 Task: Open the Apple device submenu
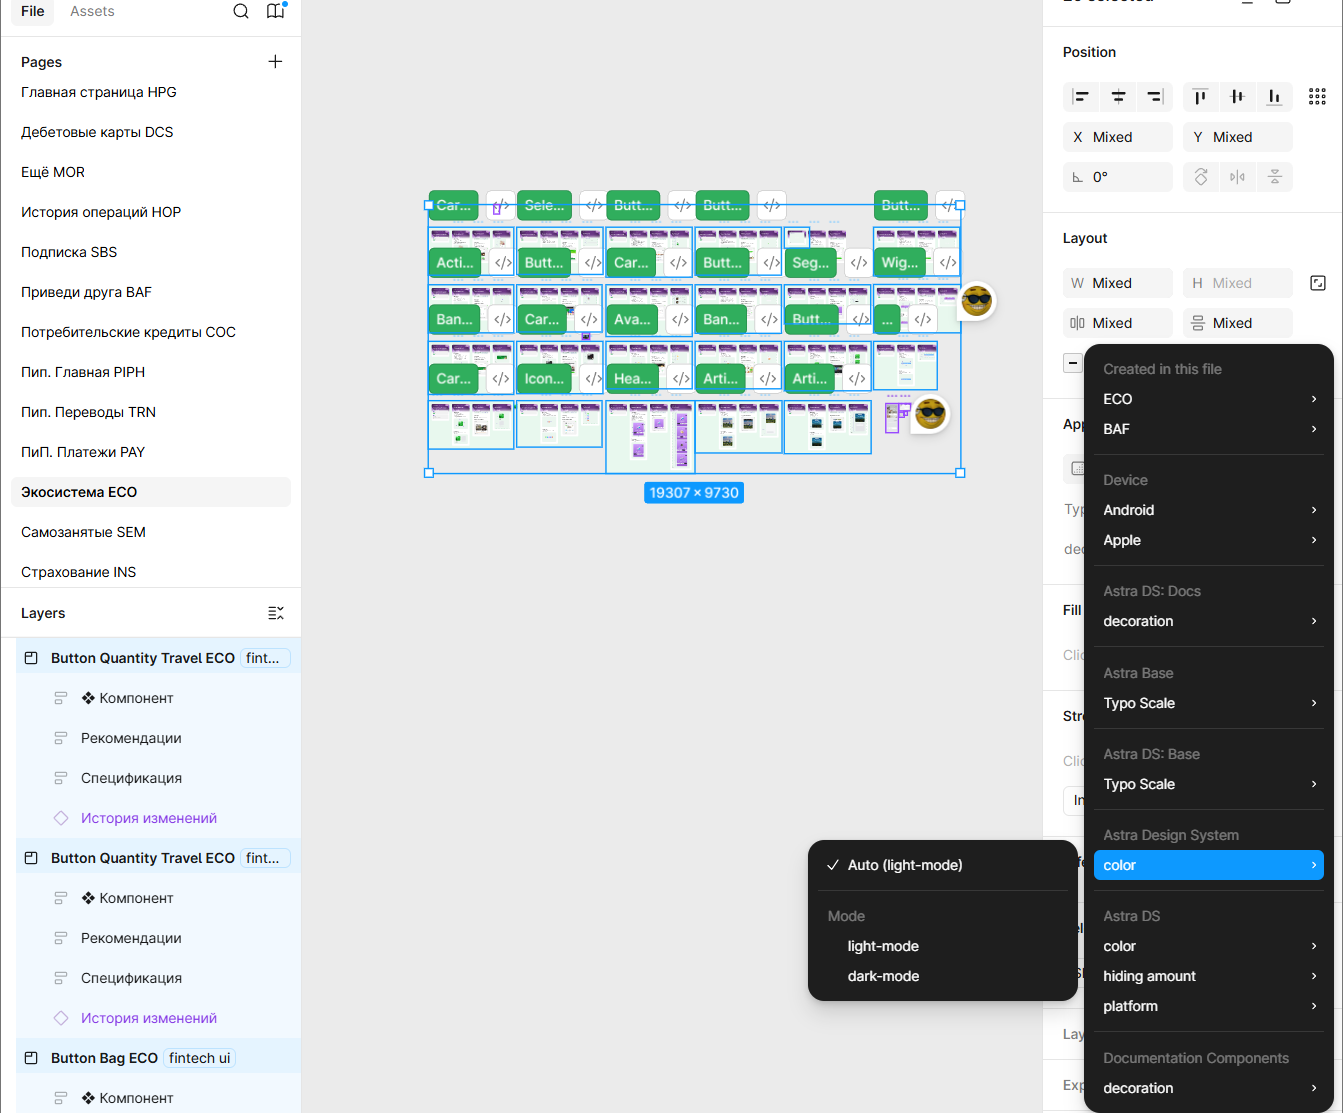tap(1209, 540)
